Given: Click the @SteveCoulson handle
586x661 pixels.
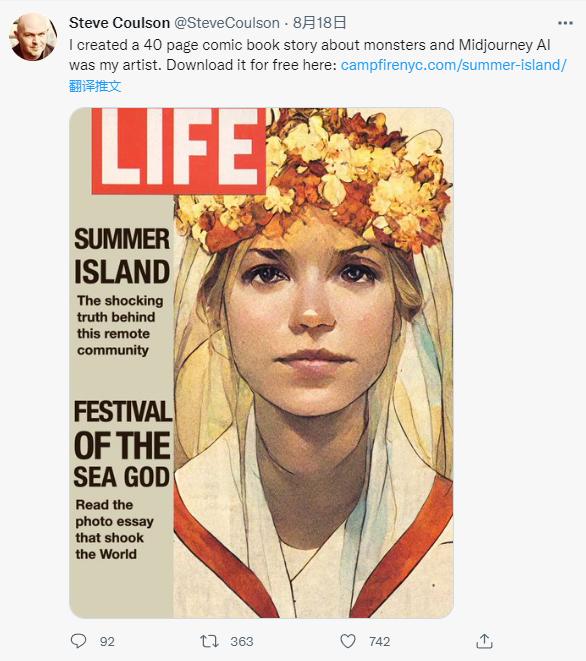Looking at the screenshot, I should click(227, 23).
